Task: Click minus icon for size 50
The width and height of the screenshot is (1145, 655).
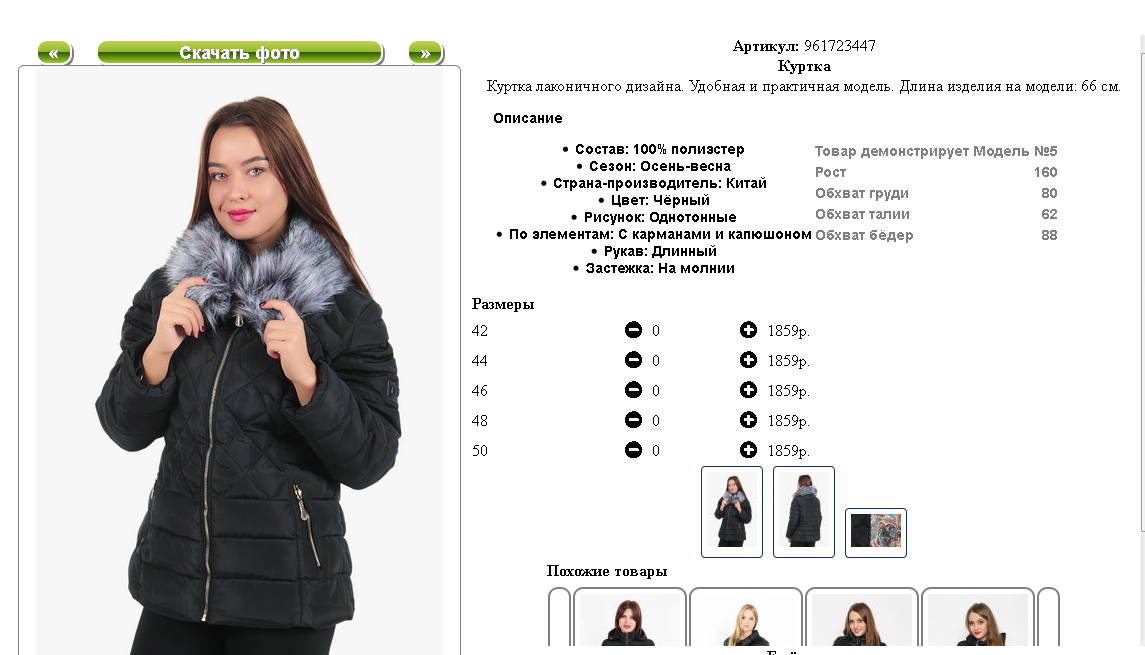Action: (x=633, y=450)
